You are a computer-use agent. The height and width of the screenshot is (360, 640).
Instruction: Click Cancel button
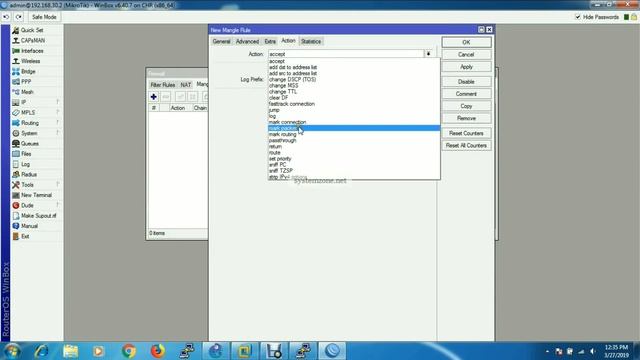point(466,54)
